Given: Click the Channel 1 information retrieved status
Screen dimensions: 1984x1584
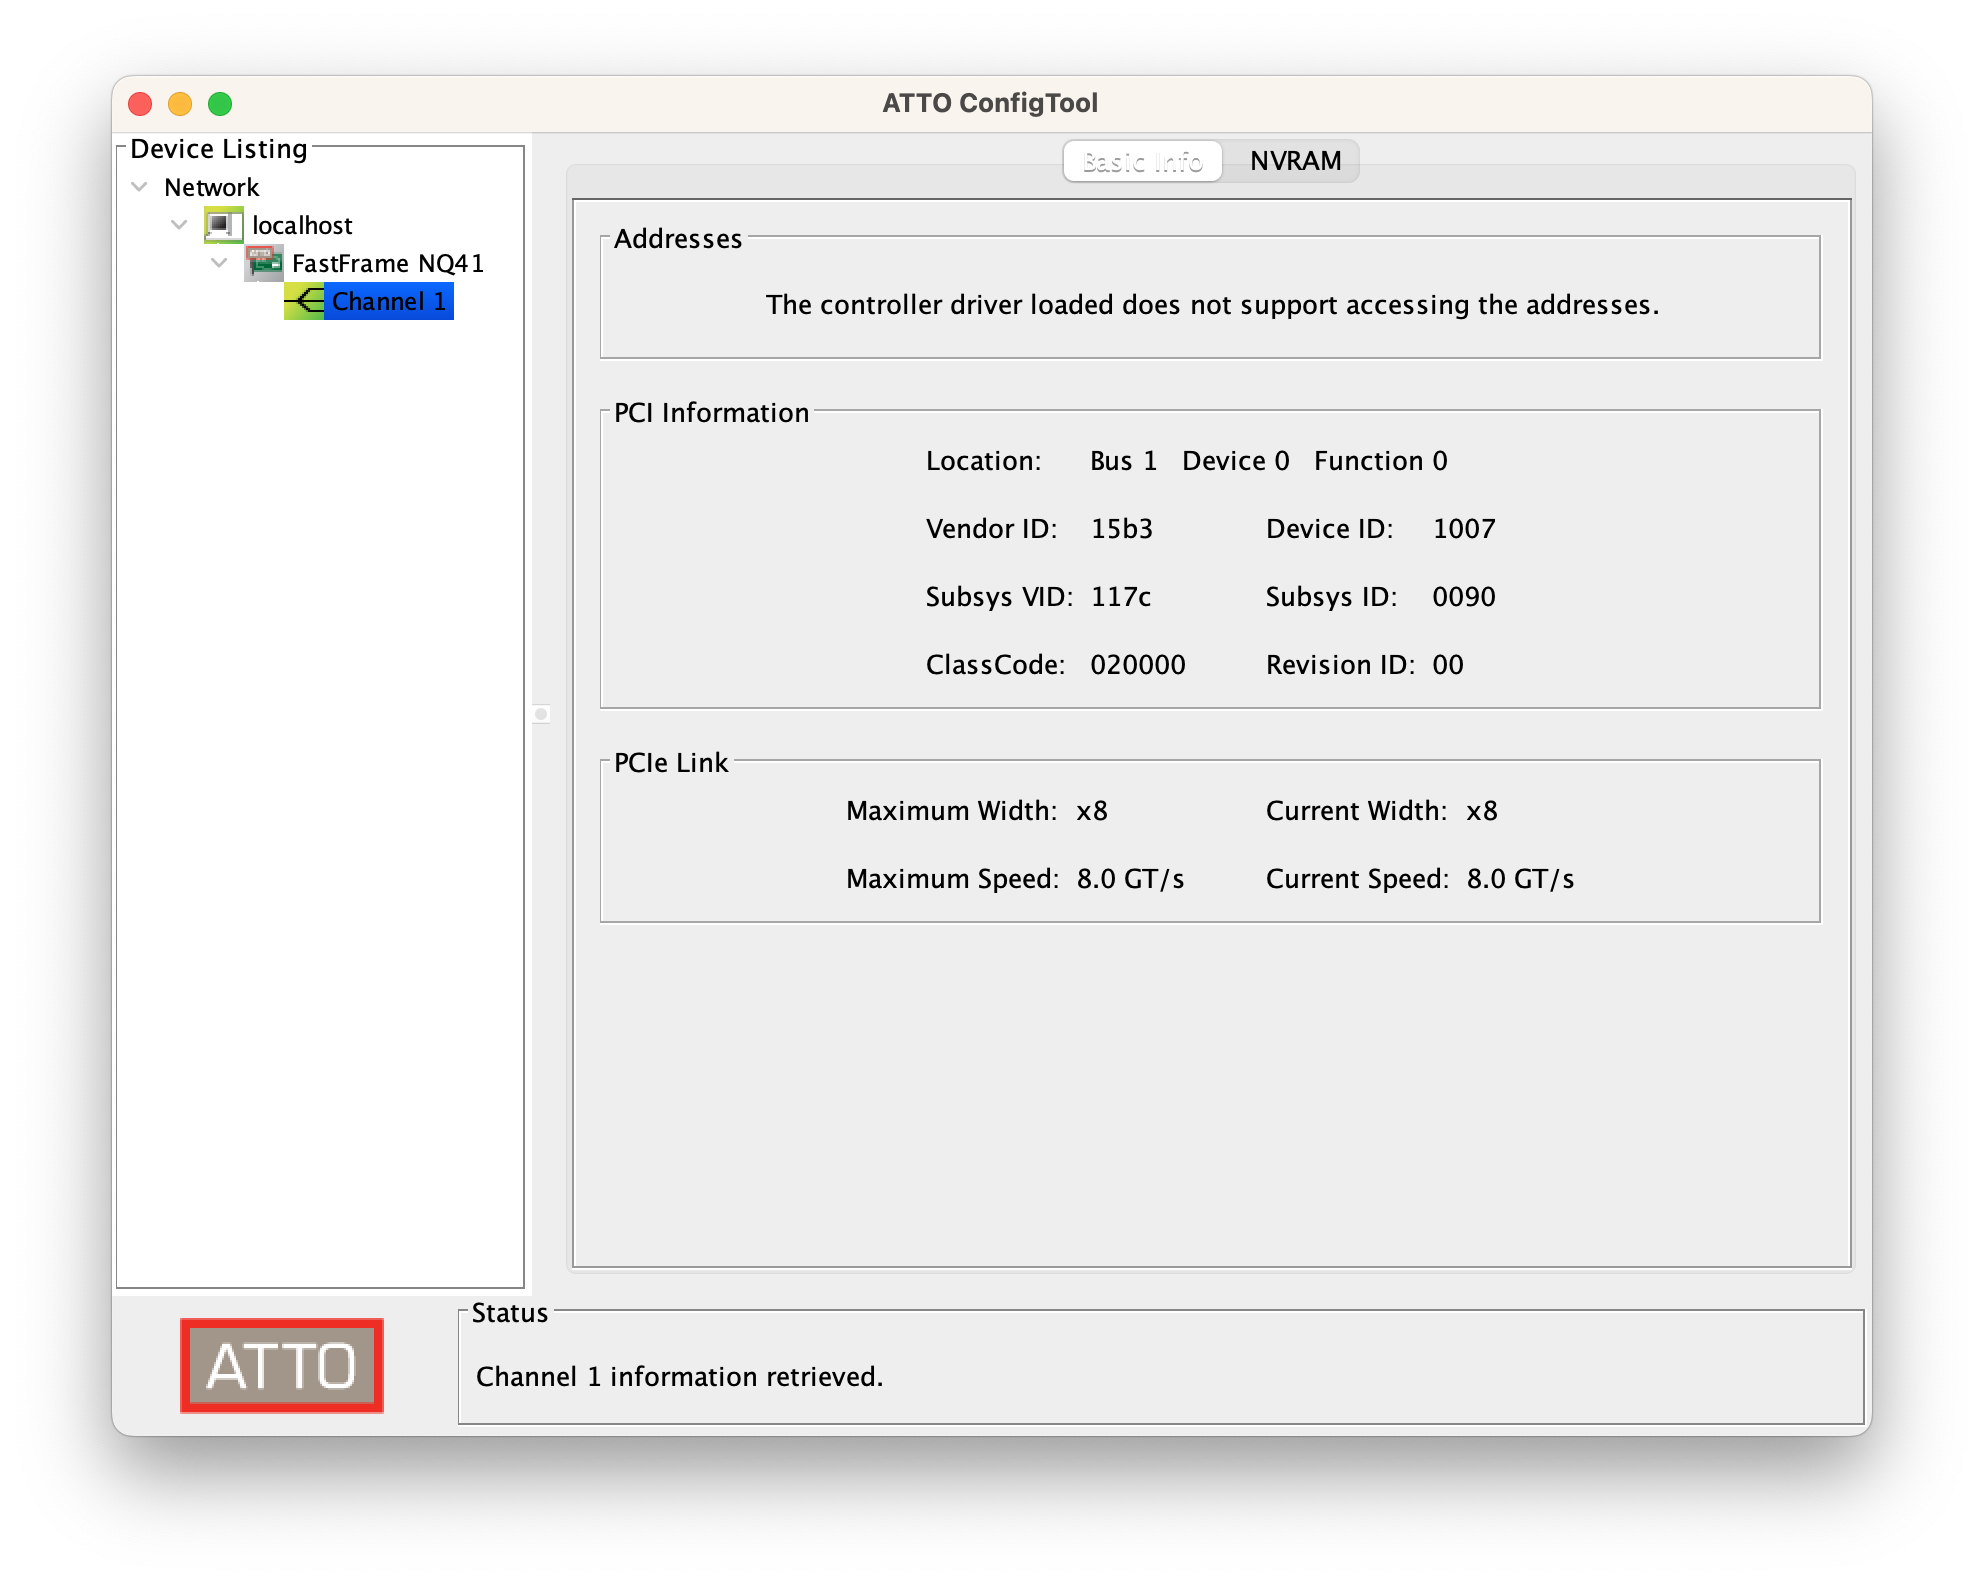Looking at the screenshot, I should [679, 1377].
